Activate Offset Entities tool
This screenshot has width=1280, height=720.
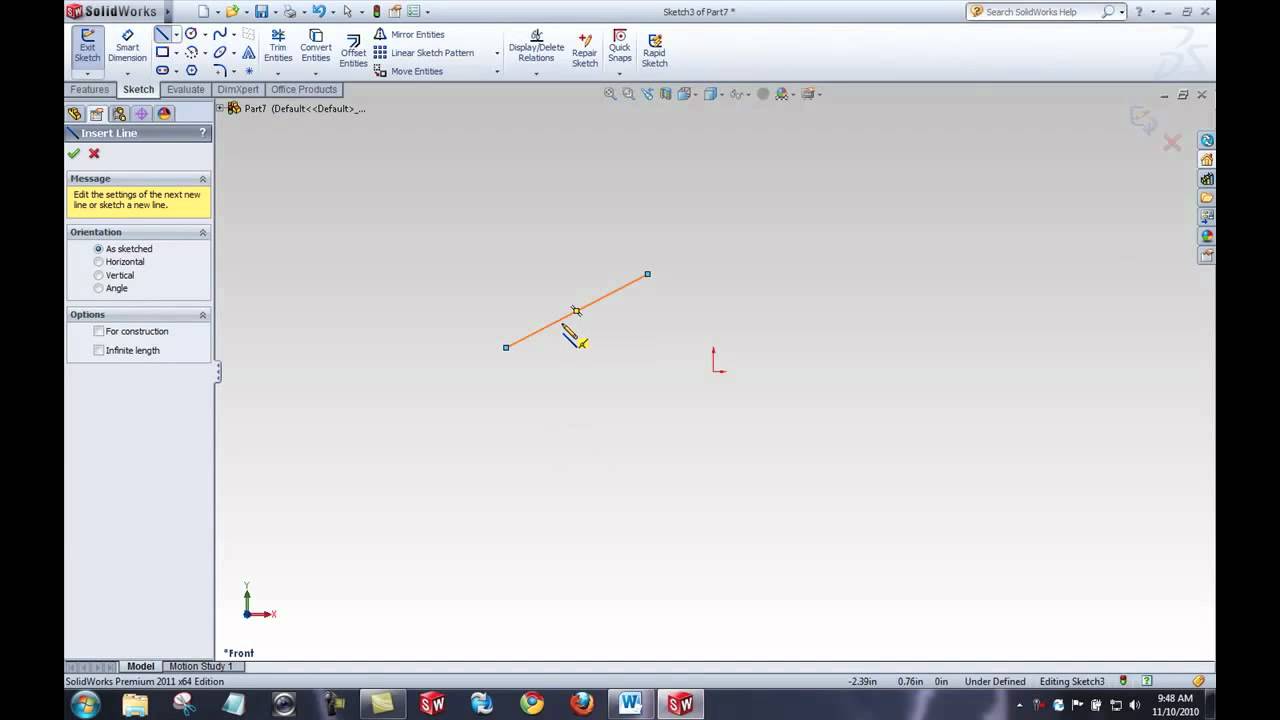[353, 51]
